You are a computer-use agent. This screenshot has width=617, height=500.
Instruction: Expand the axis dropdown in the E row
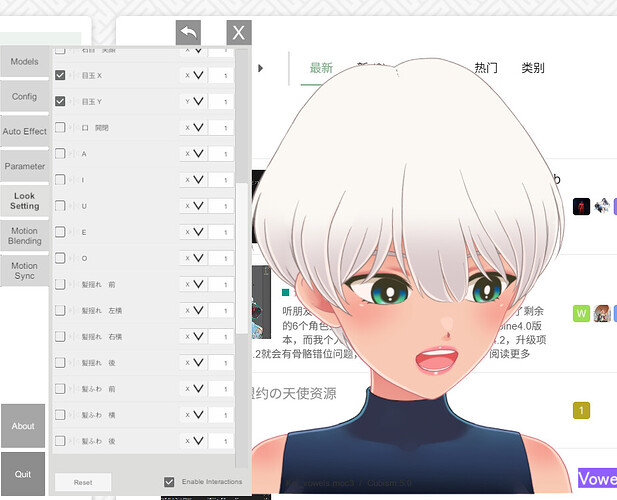click(x=193, y=232)
